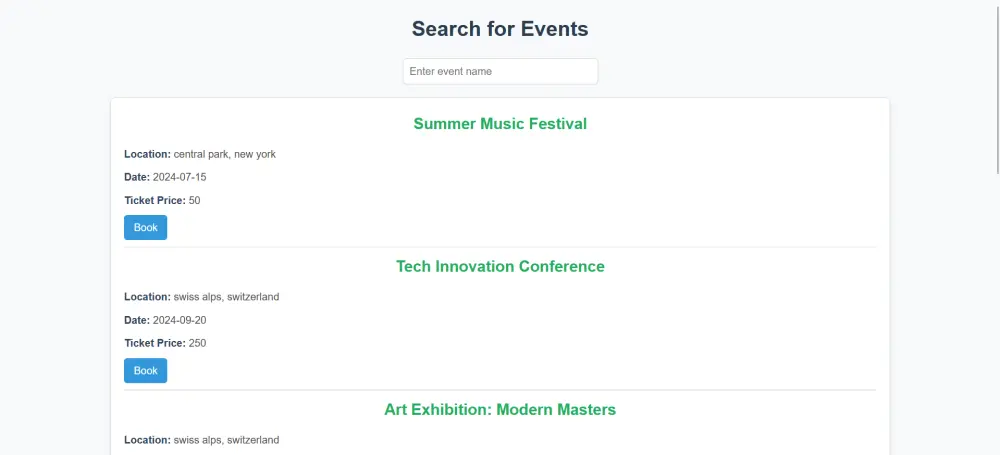Click the ticket price value 250
This screenshot has width=1000, height=455.
click(x=197, y=343)
